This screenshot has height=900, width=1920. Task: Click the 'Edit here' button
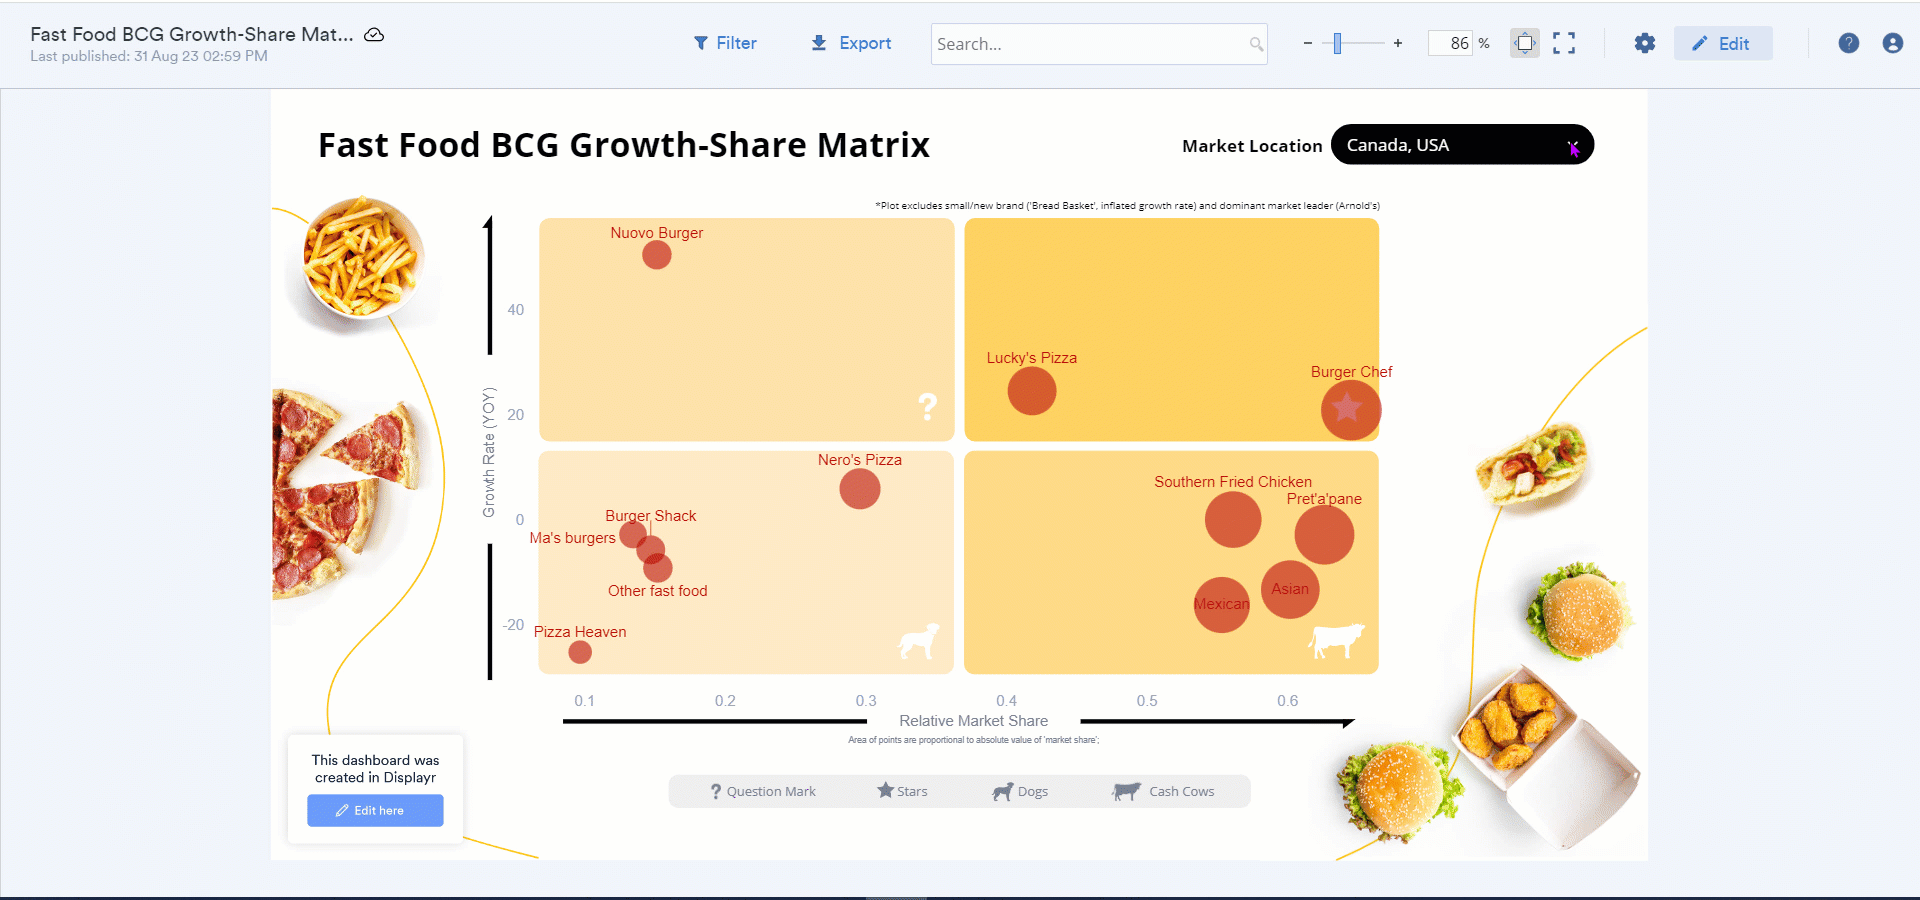point(375,810)
